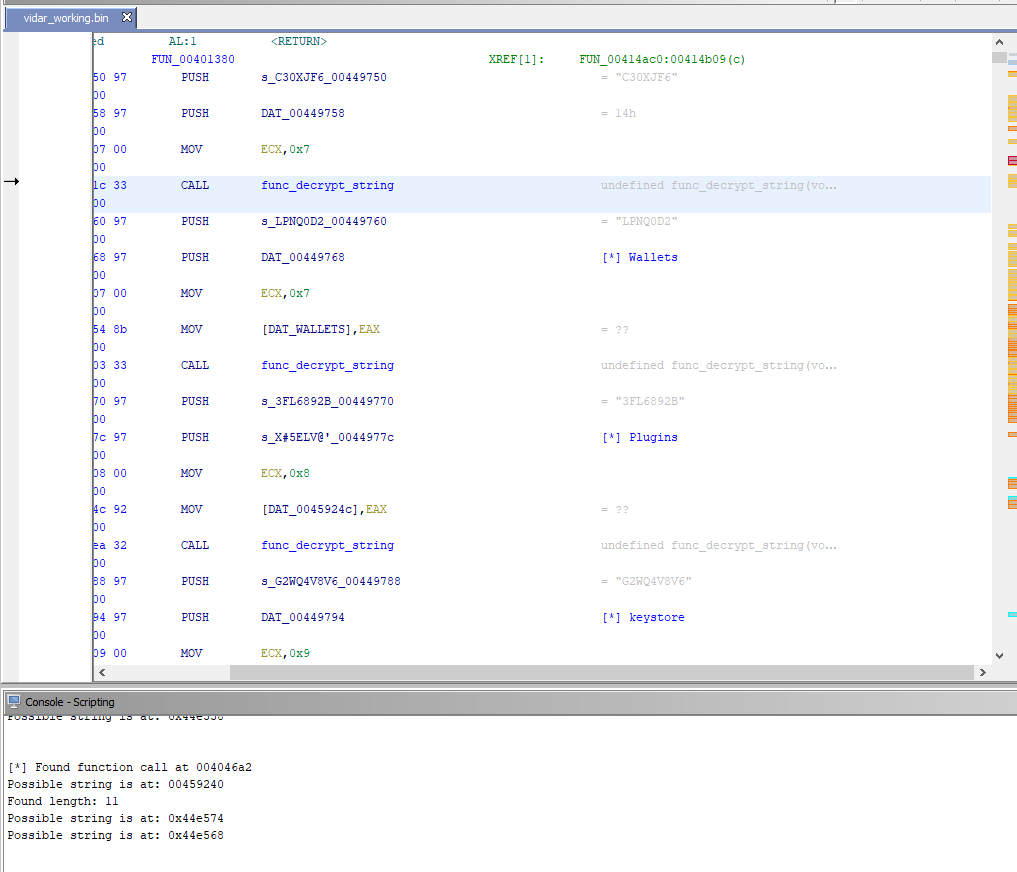
Task: Click the Console - Scripting panel icon
Action: (x=13, y=701)
